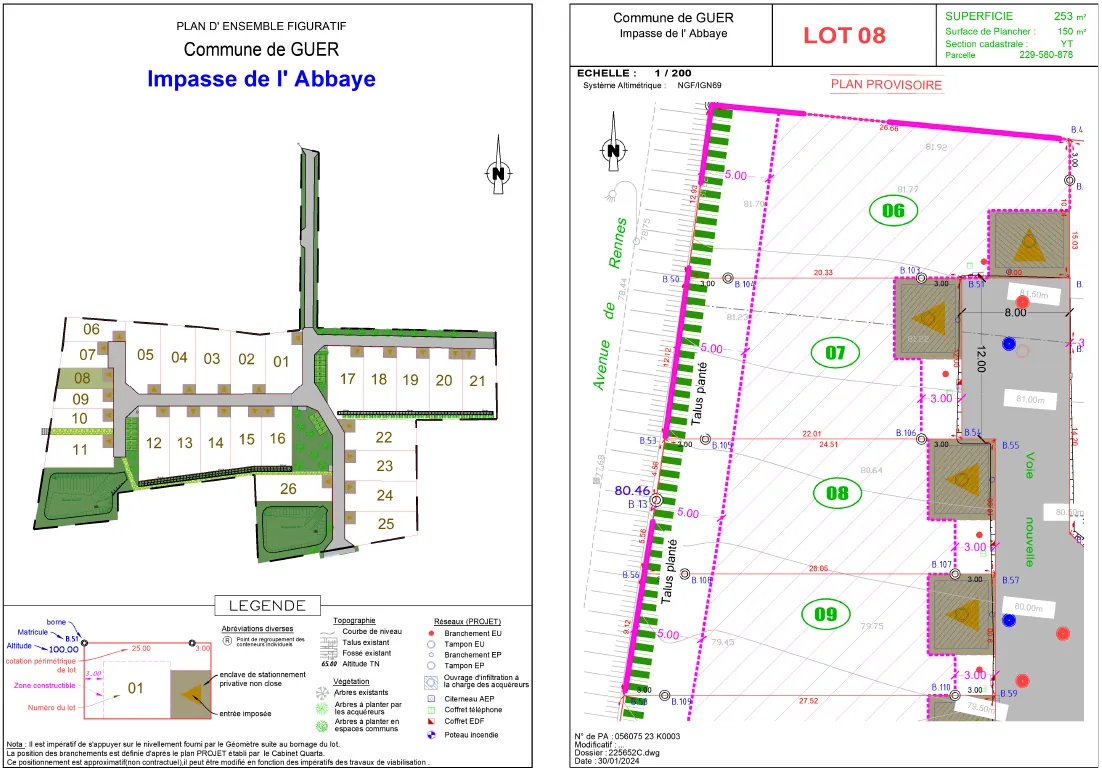Select the Citerneau AEP legend symbol
The image size is (1102, 768).
(x=430, y=698)
